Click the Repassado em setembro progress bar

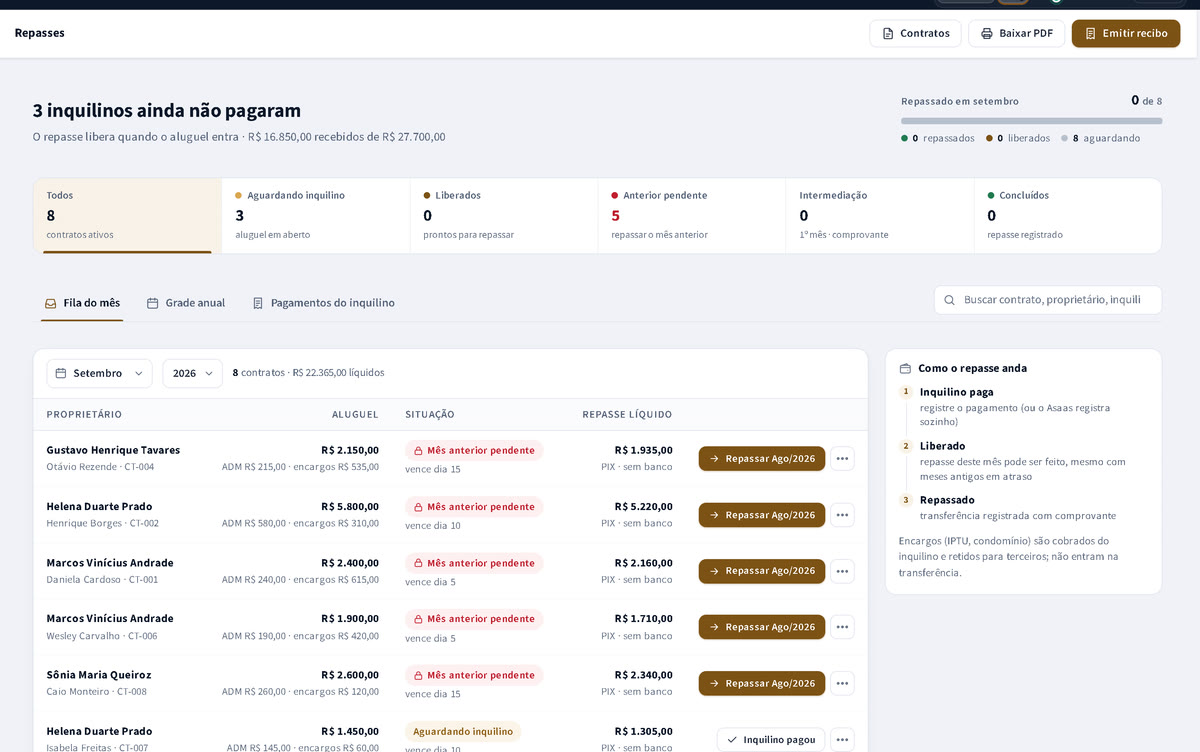pos(1031,121)
